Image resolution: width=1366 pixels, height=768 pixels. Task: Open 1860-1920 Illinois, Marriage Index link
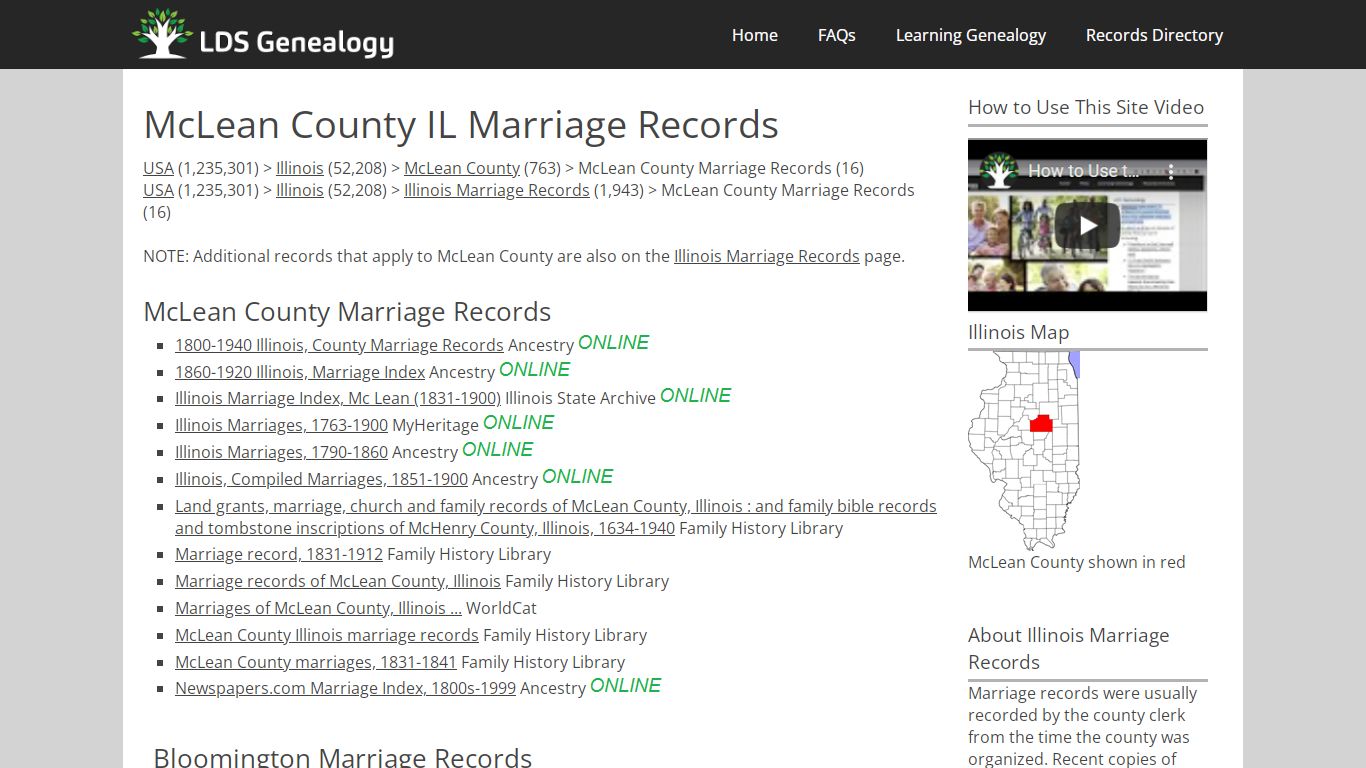click(300, 372)
